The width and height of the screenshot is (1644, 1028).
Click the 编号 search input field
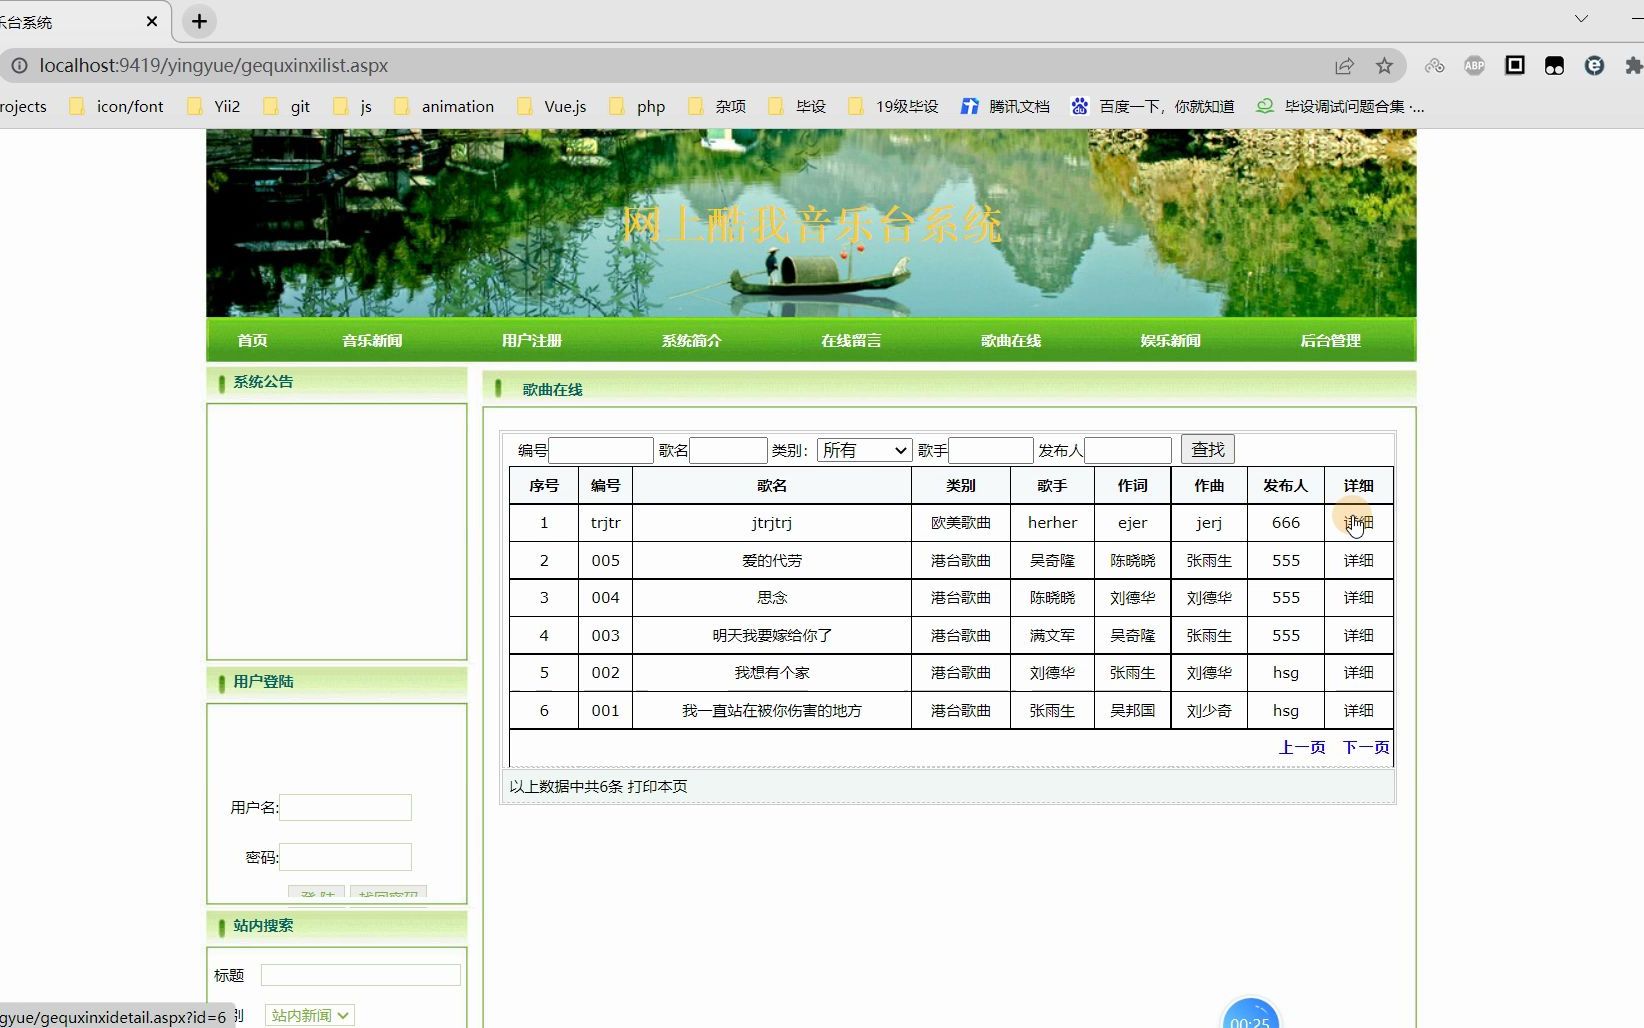(x=601, y=451)
